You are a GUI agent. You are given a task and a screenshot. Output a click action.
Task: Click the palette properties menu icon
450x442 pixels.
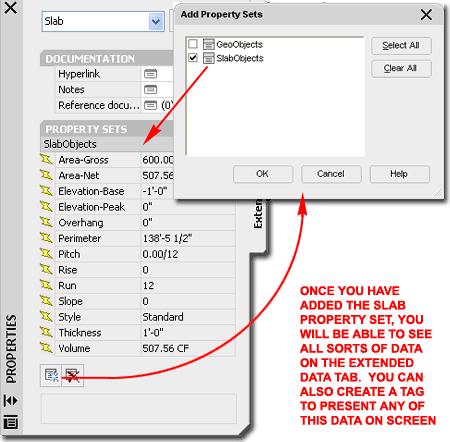11,422
